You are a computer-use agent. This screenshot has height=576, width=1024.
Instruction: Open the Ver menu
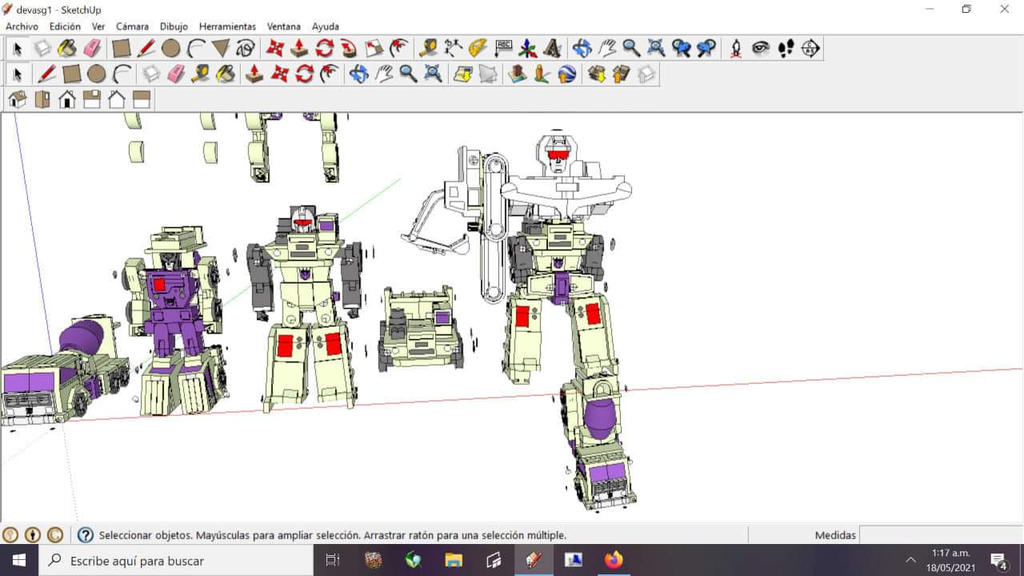98,27
